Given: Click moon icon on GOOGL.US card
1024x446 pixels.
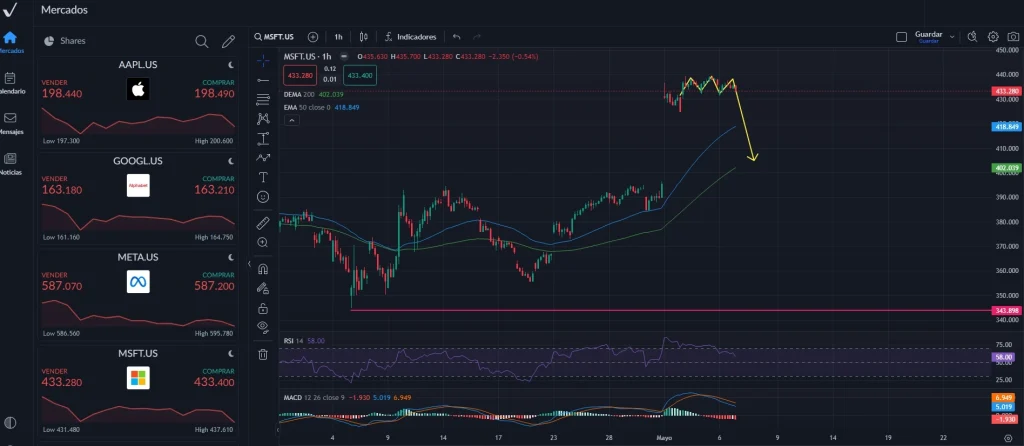Looking at the screenshot, I should click(231, 161).
